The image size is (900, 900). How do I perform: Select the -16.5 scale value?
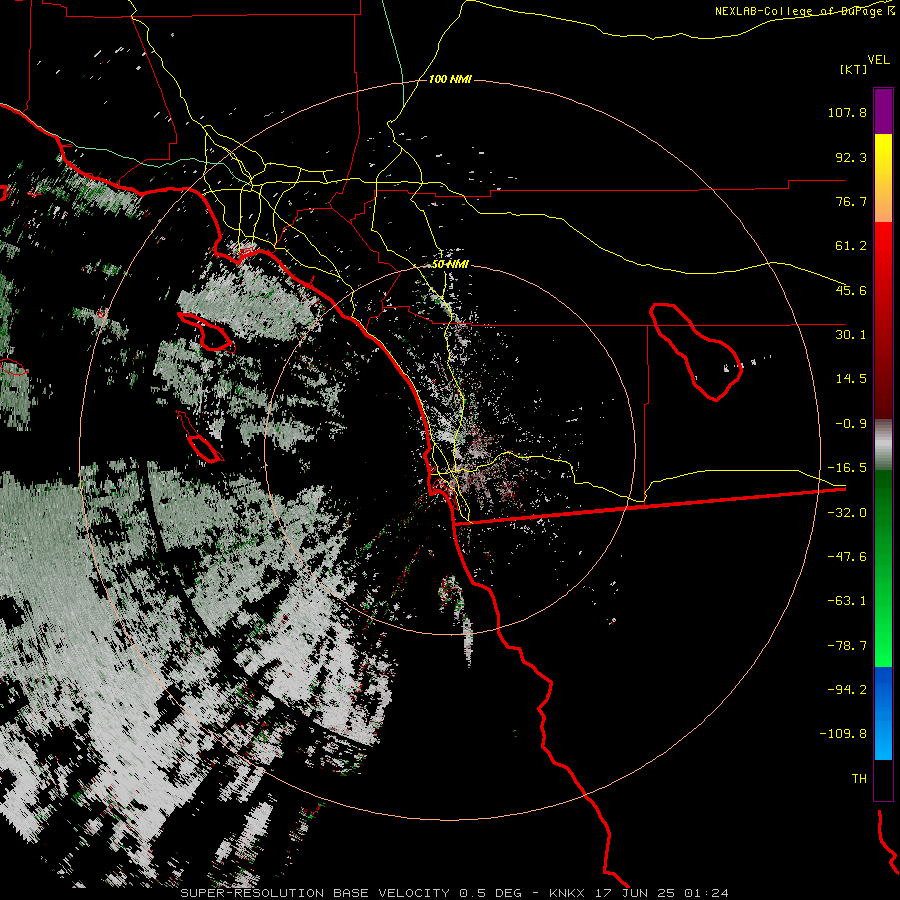[847, 468]
